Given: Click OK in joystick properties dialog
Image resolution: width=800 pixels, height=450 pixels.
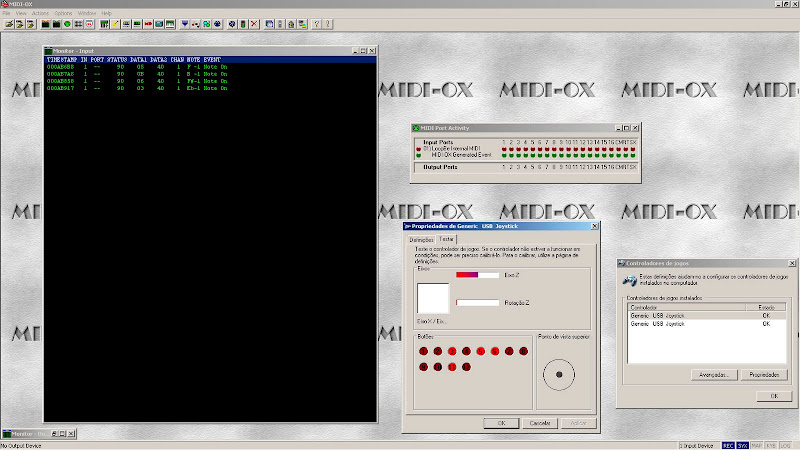Looking at the screenshot, I should click(501, 423).
